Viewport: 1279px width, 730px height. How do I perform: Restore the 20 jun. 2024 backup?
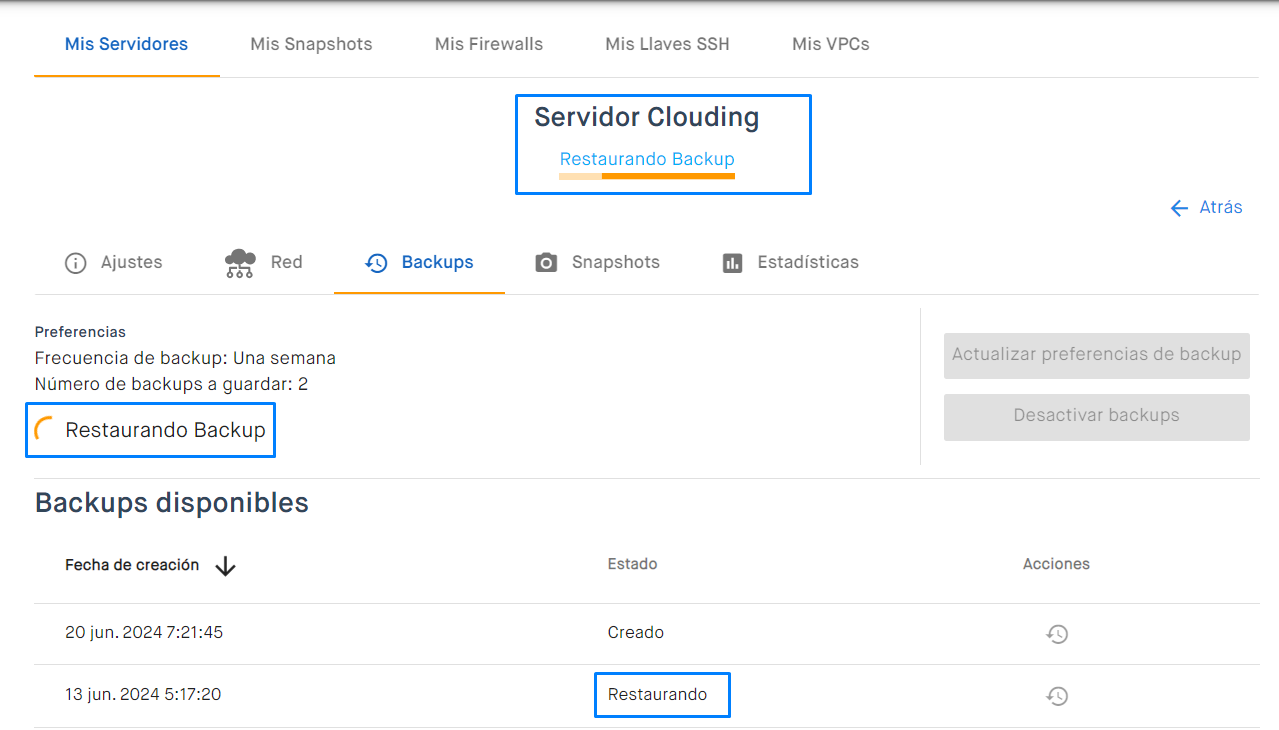tap(1057, 634)
